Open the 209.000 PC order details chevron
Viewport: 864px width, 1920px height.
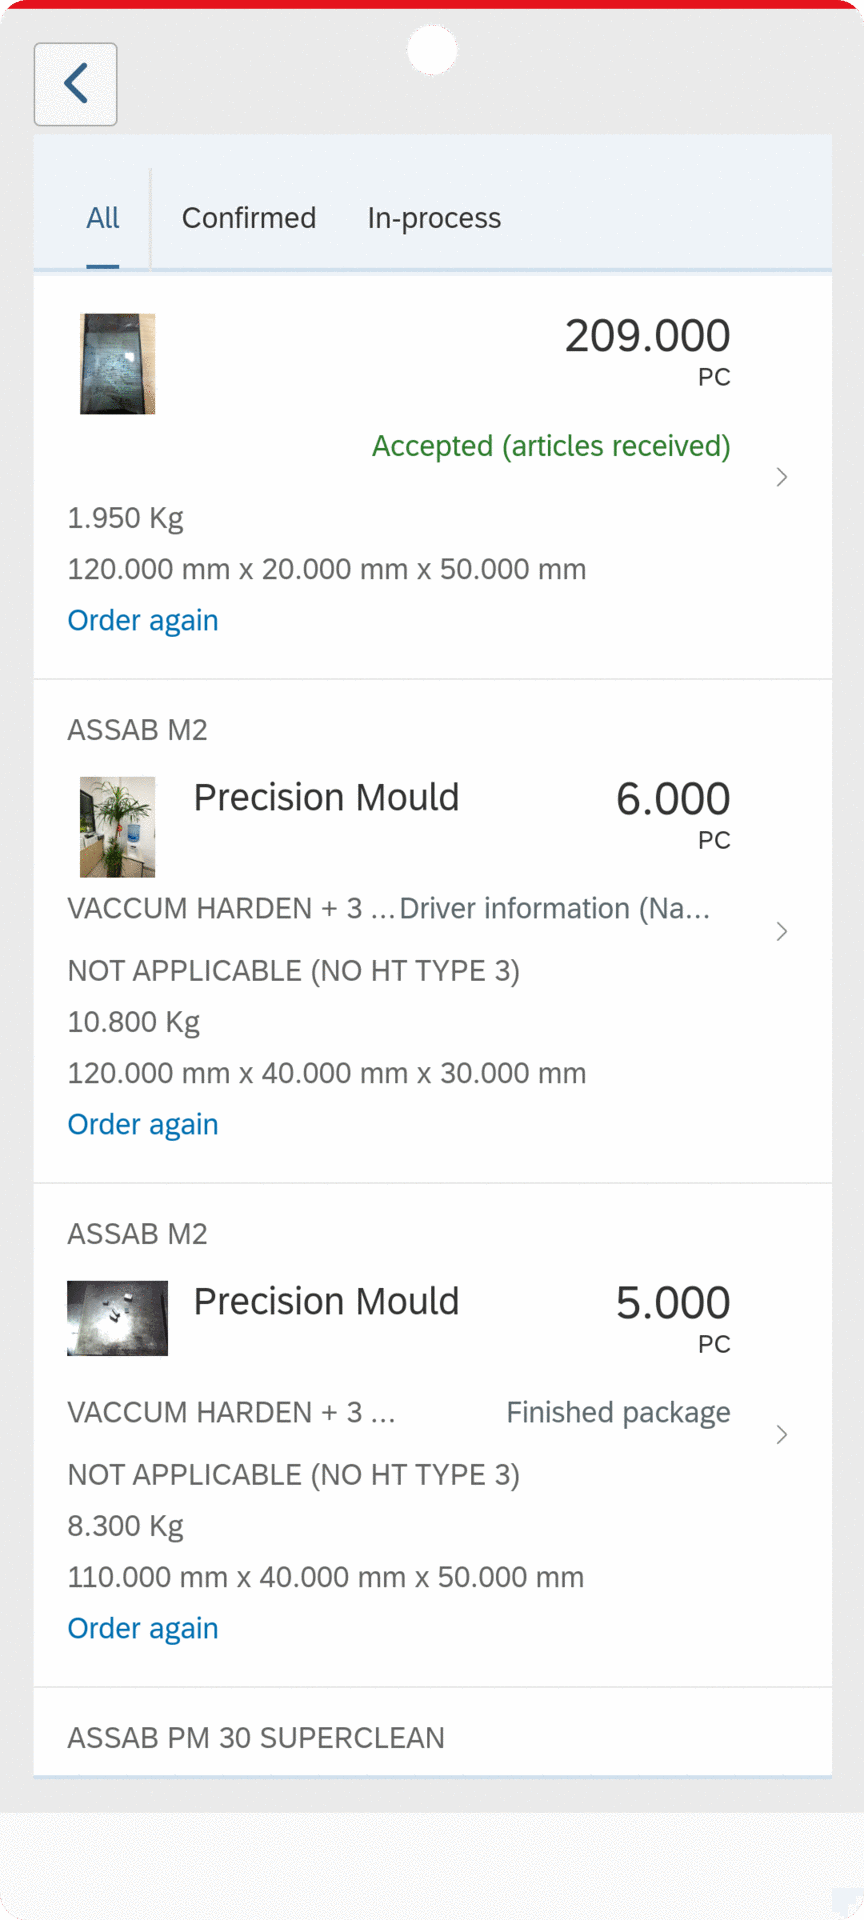coord(781,477)
